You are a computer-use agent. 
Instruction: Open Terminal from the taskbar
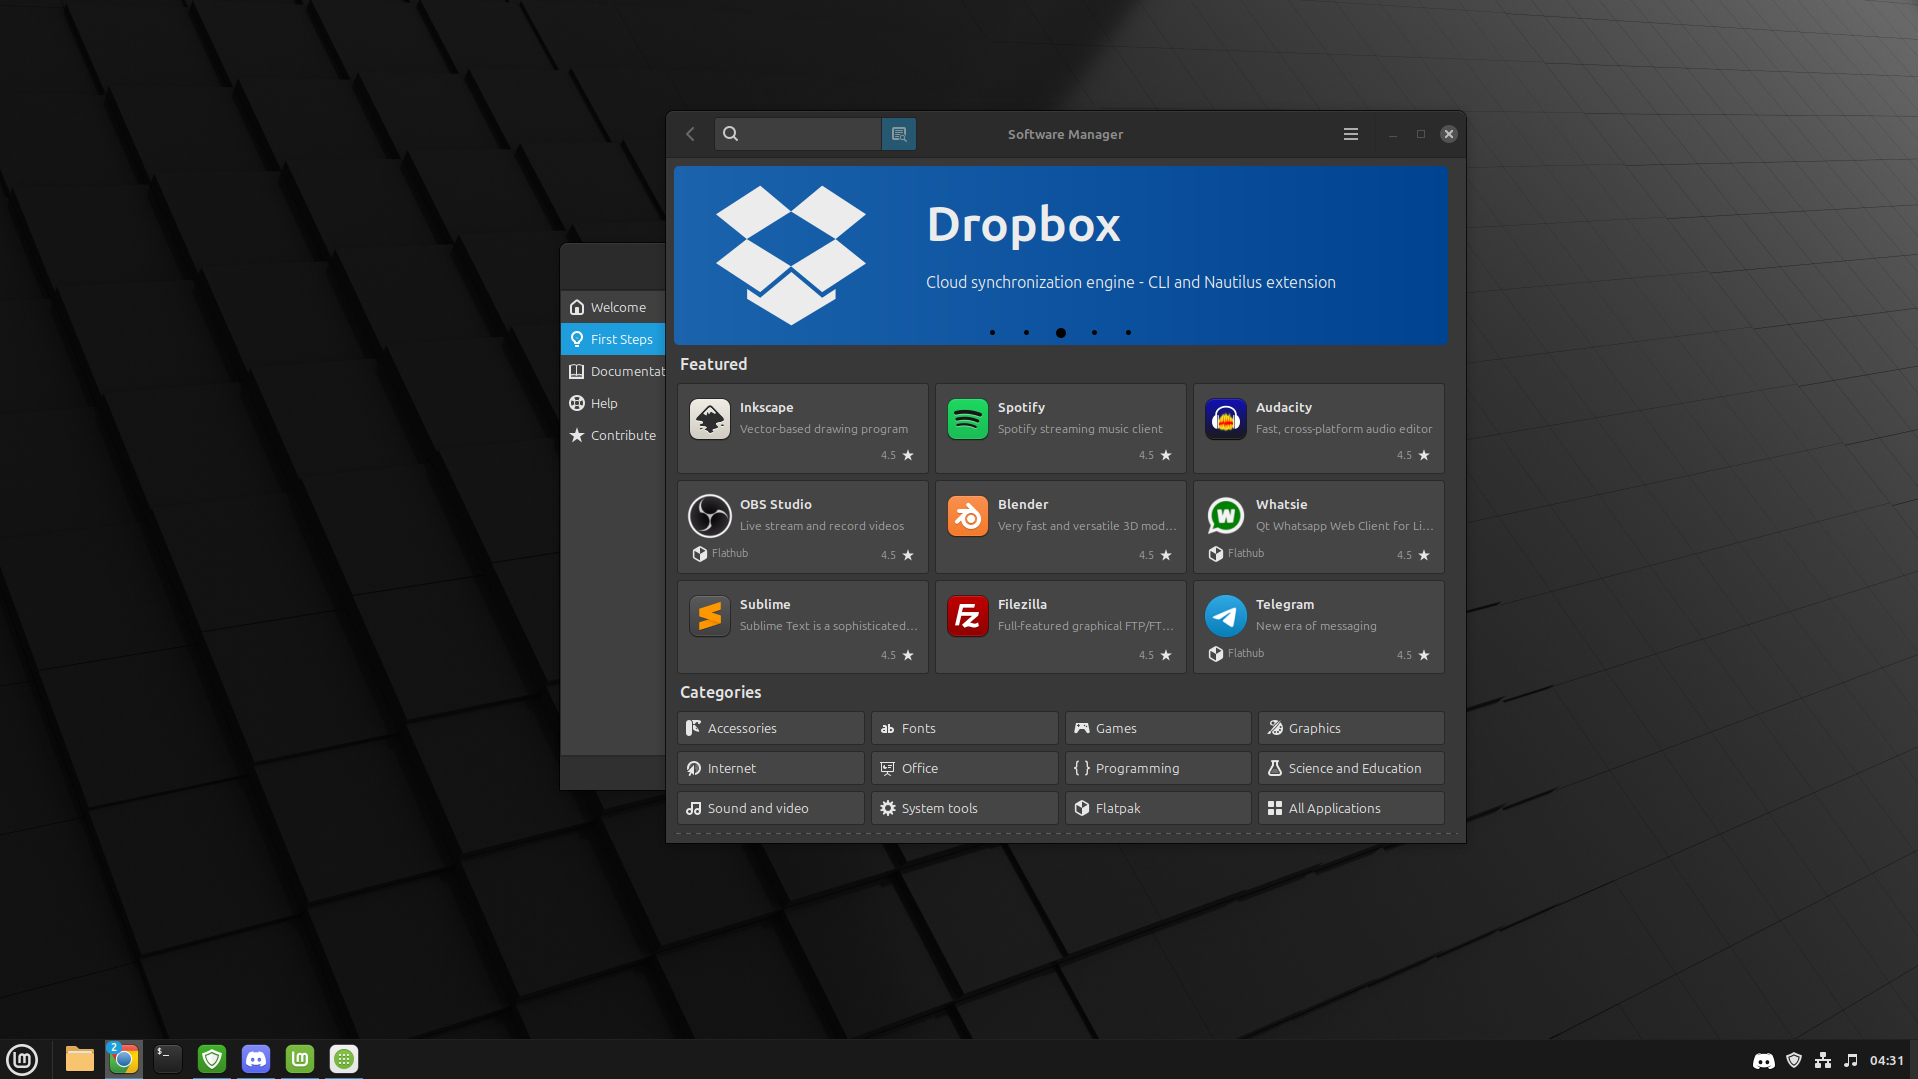point(168,1059)
